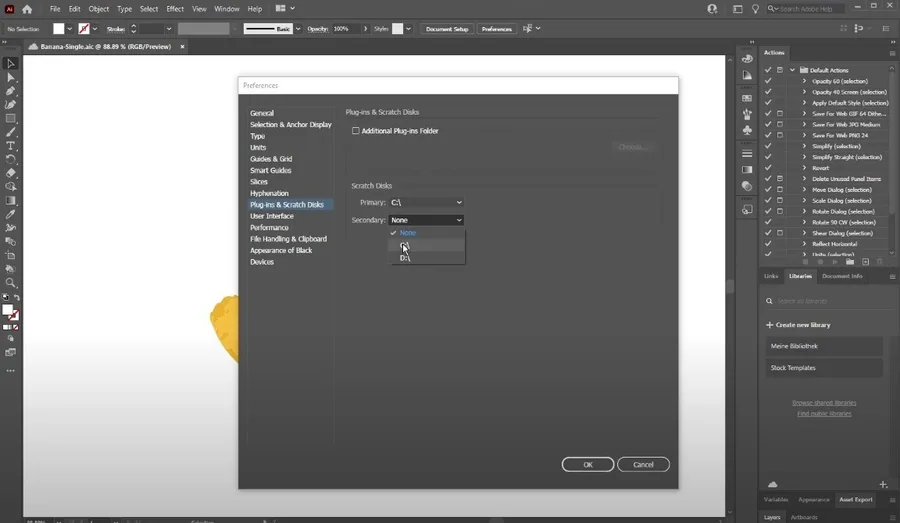Image resolution: width=900 pixels, height=523 pixels.
Task: Open the Symbols panel club icon
Action: click(x=747, y=130)
